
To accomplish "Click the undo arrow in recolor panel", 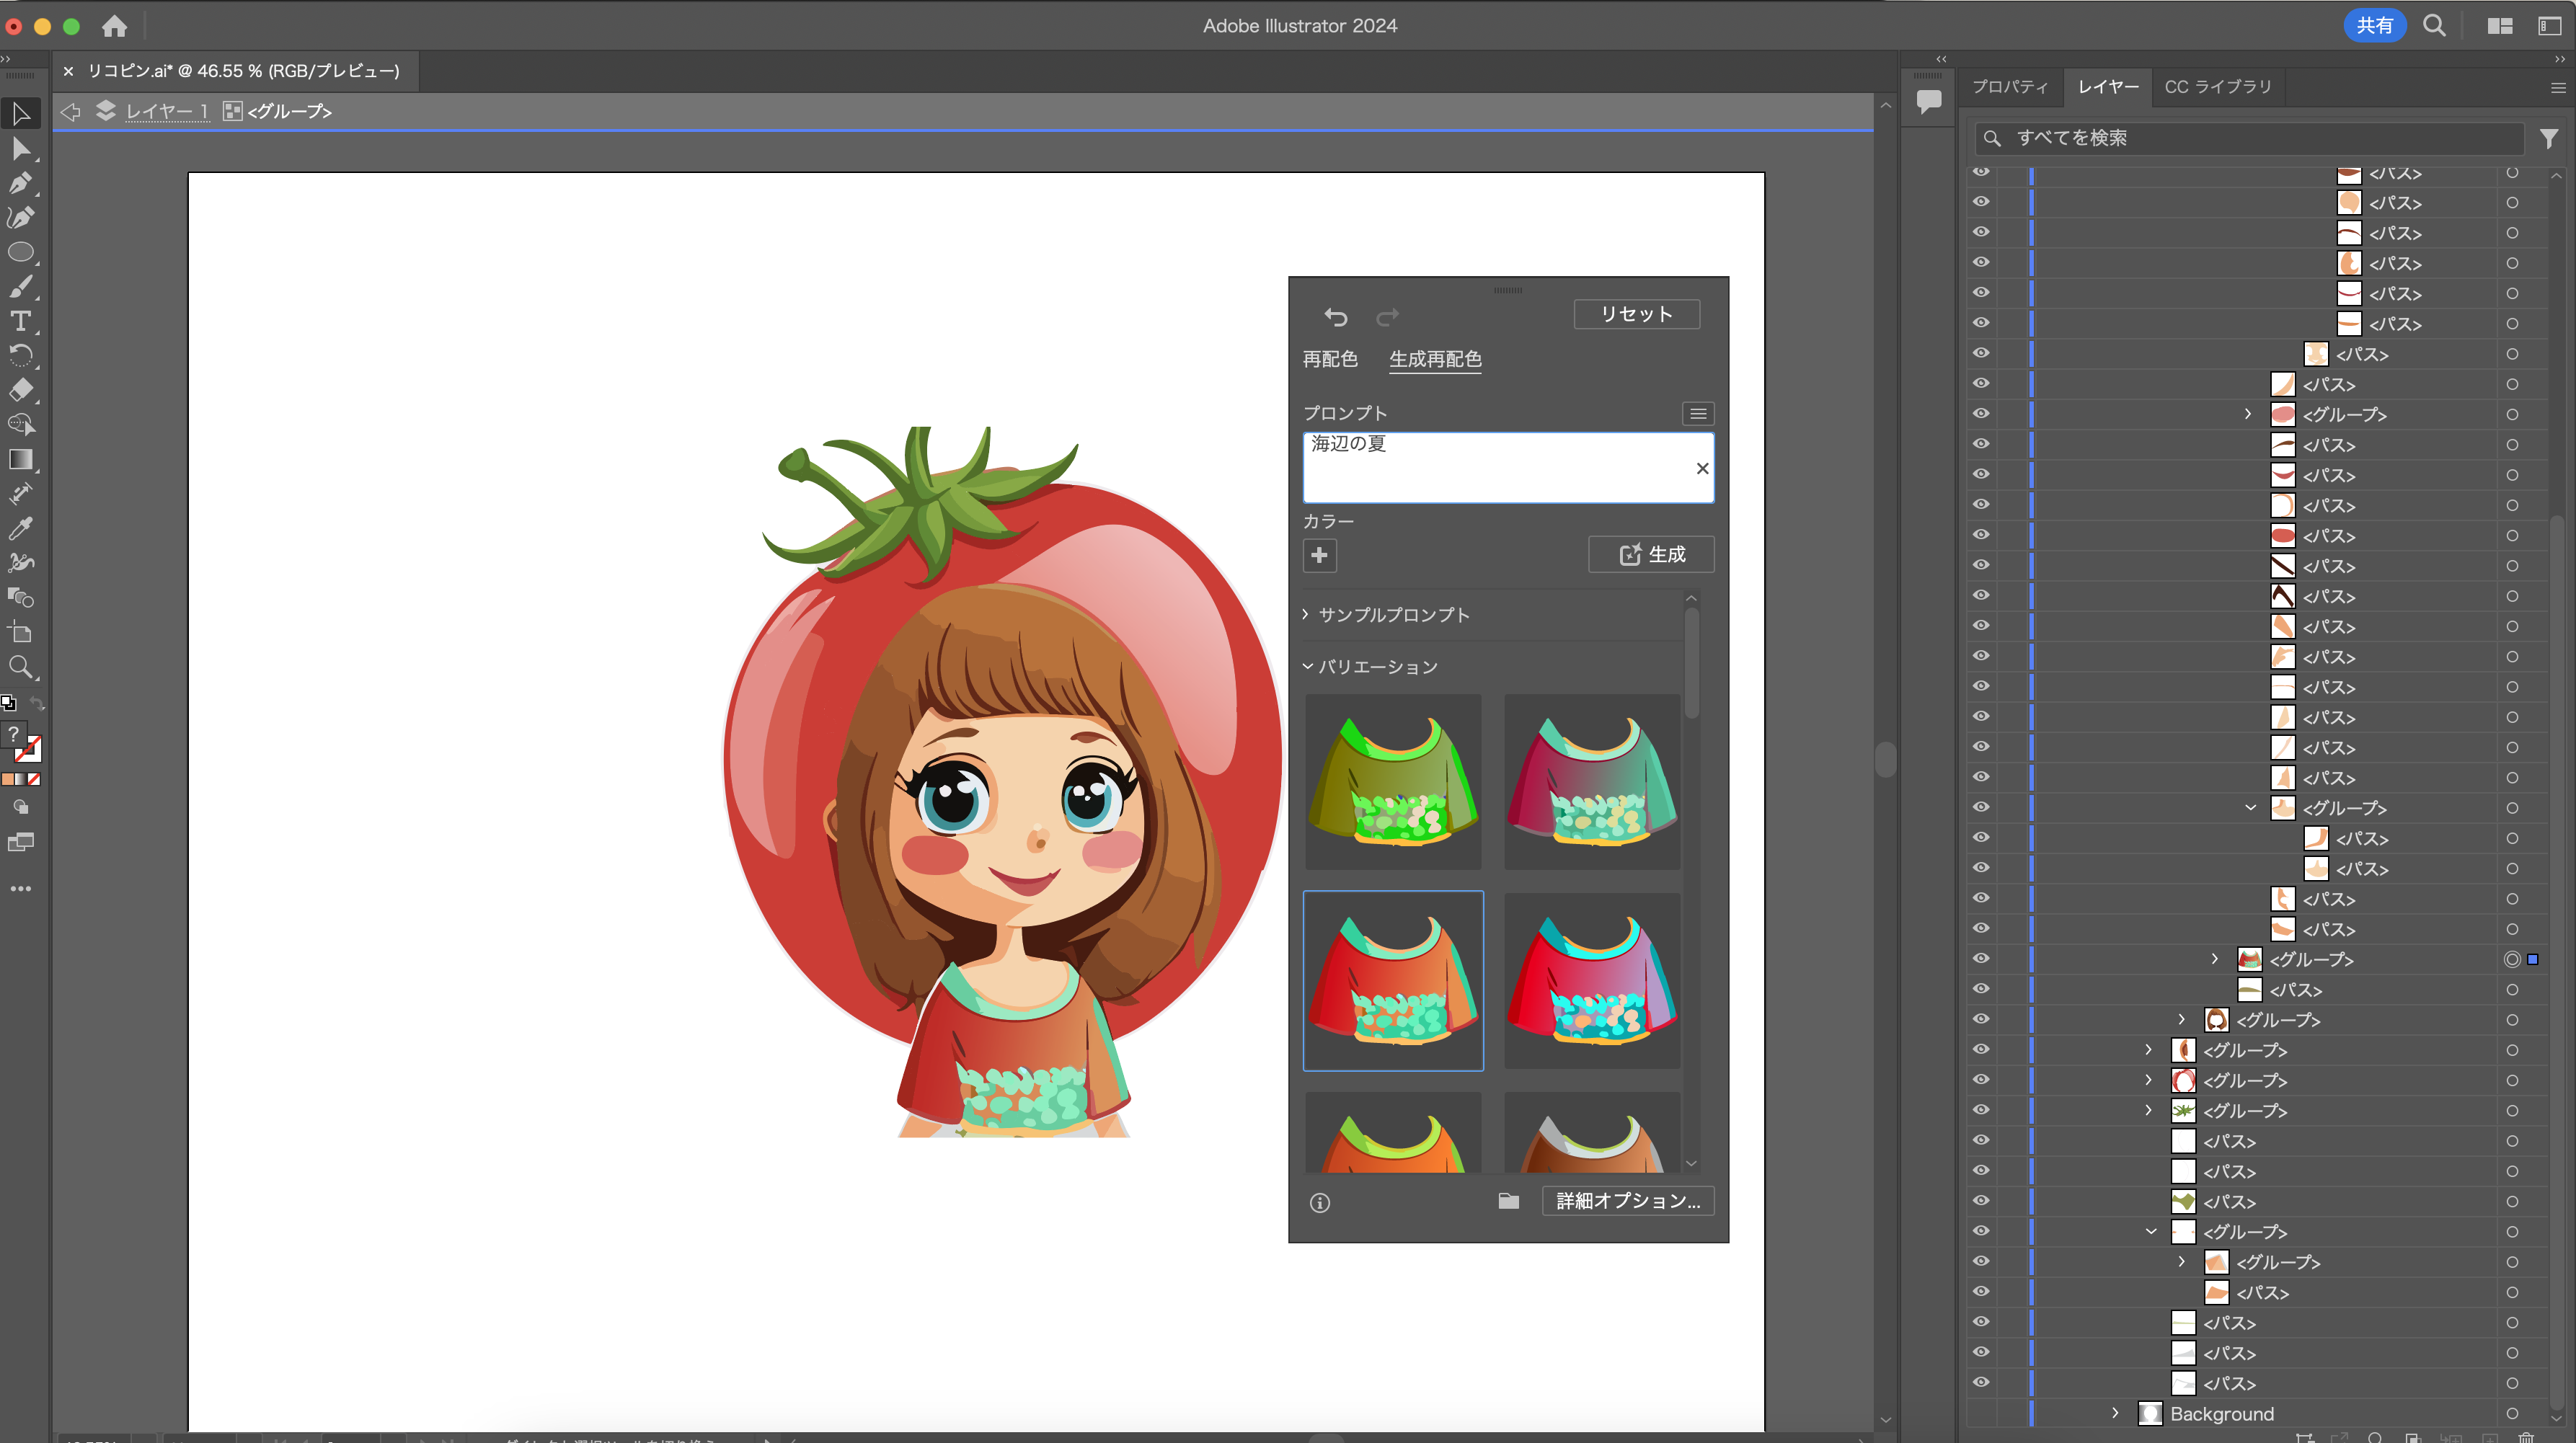I will pos(1335,317).
